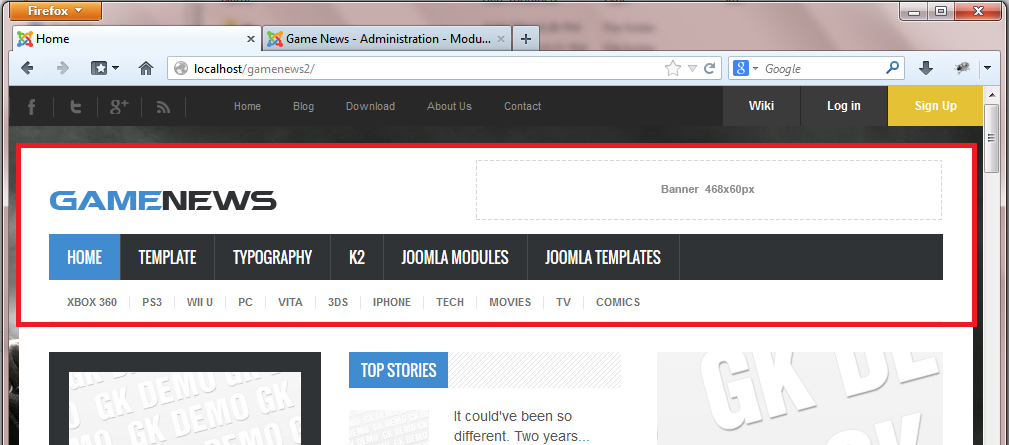
Task: Open the PS3 category link
Action: [152, 302]
